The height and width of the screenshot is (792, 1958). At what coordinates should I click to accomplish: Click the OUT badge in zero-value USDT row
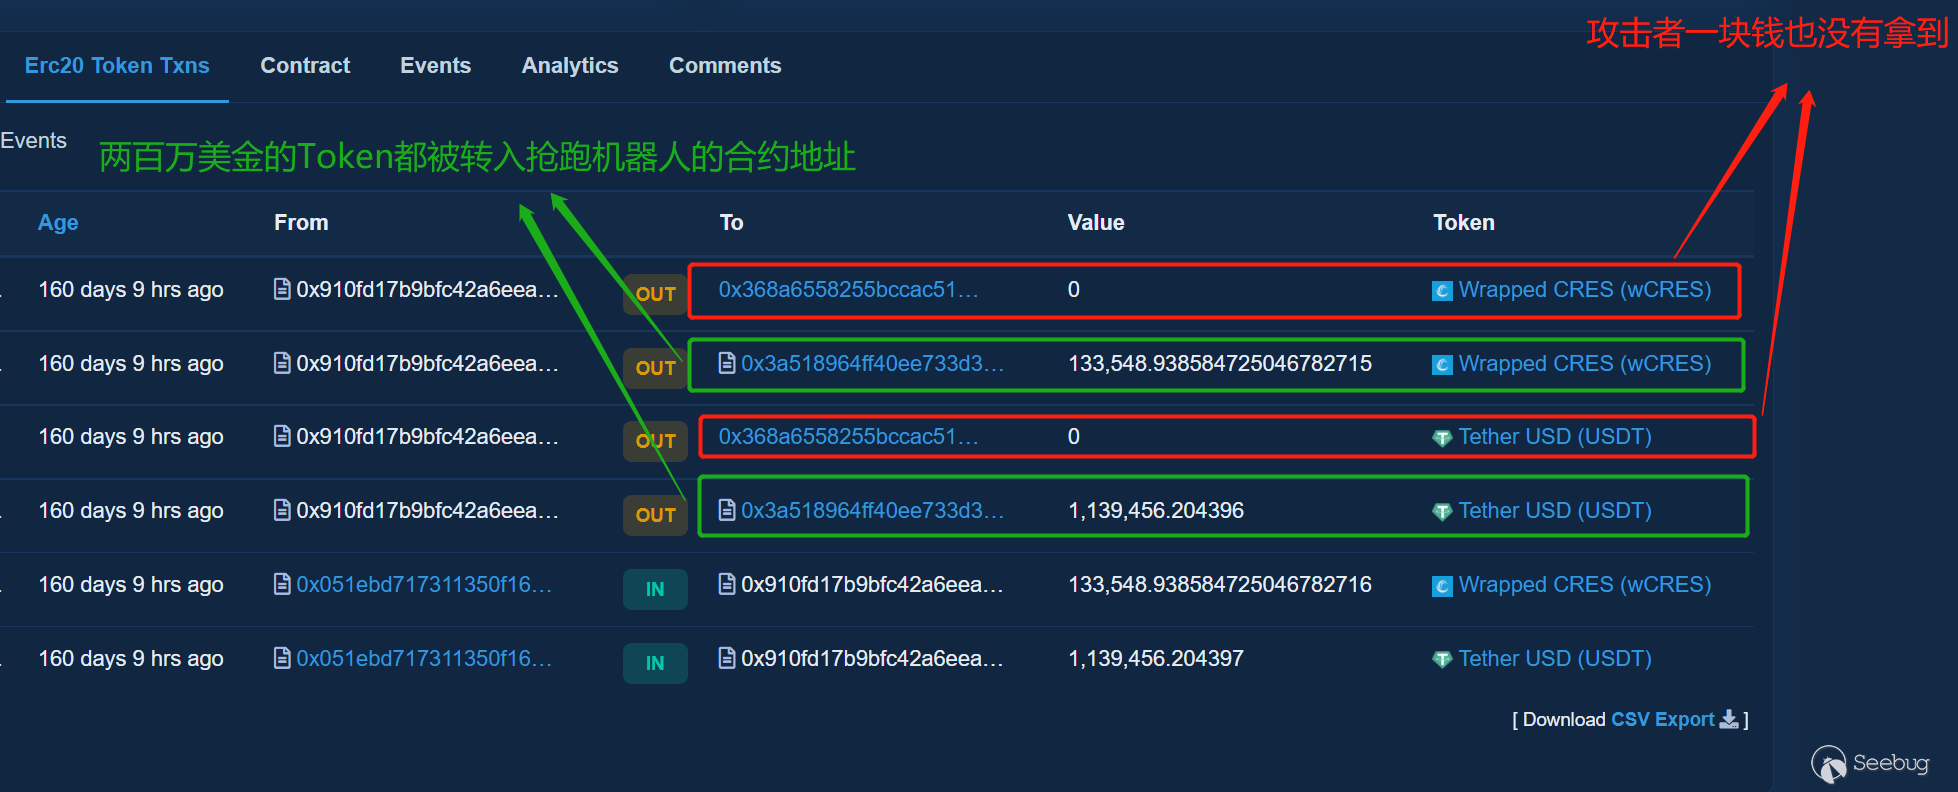[655, 441]
